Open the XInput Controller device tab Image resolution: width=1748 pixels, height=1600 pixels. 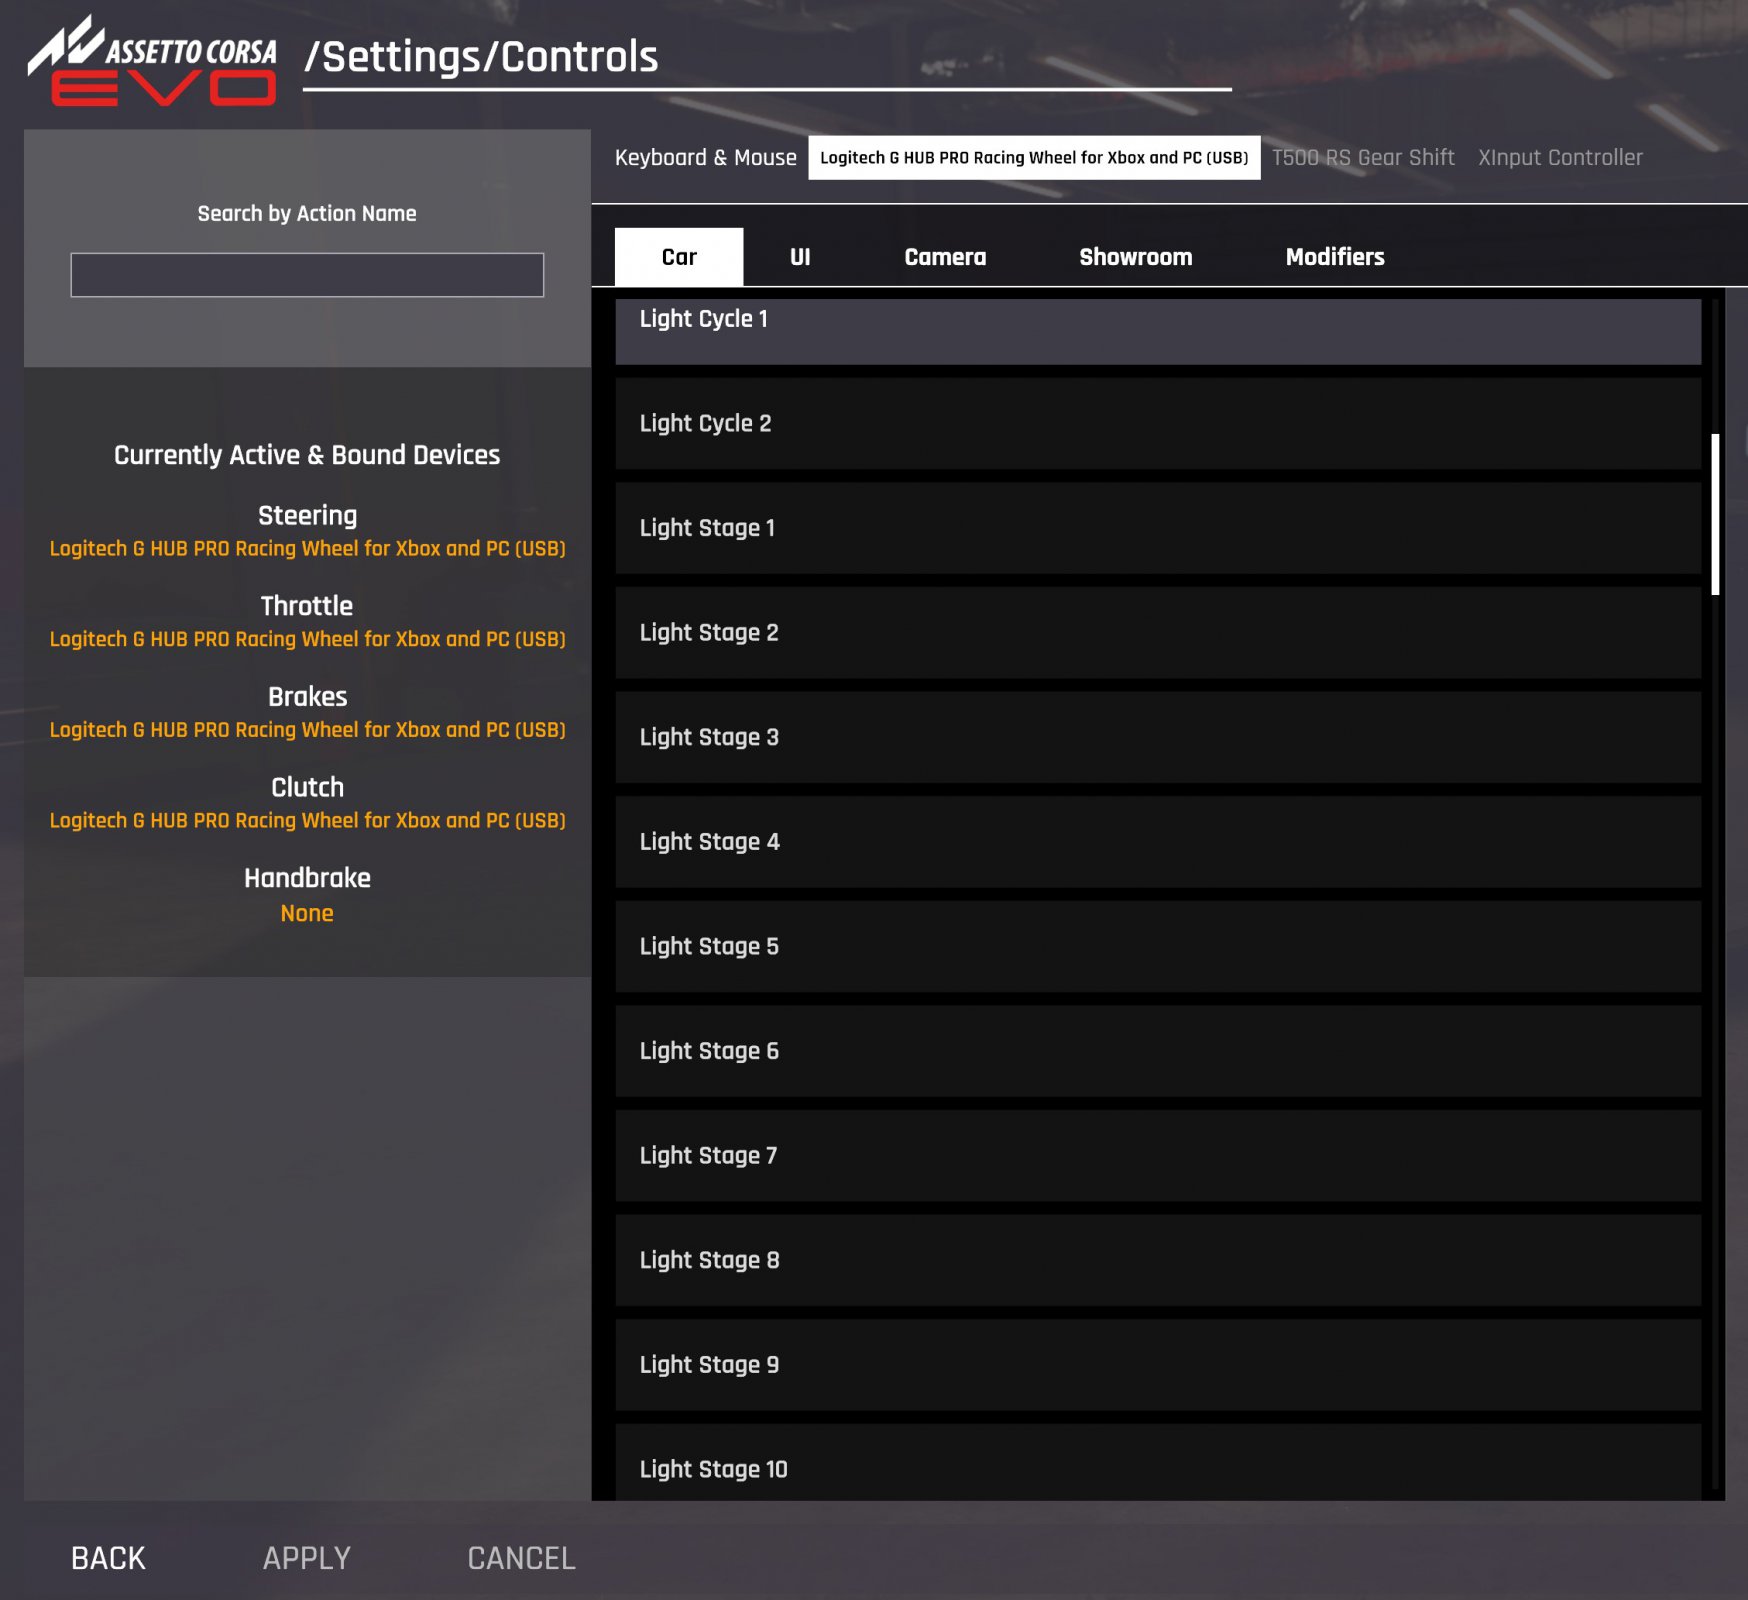click(1559, 158)
